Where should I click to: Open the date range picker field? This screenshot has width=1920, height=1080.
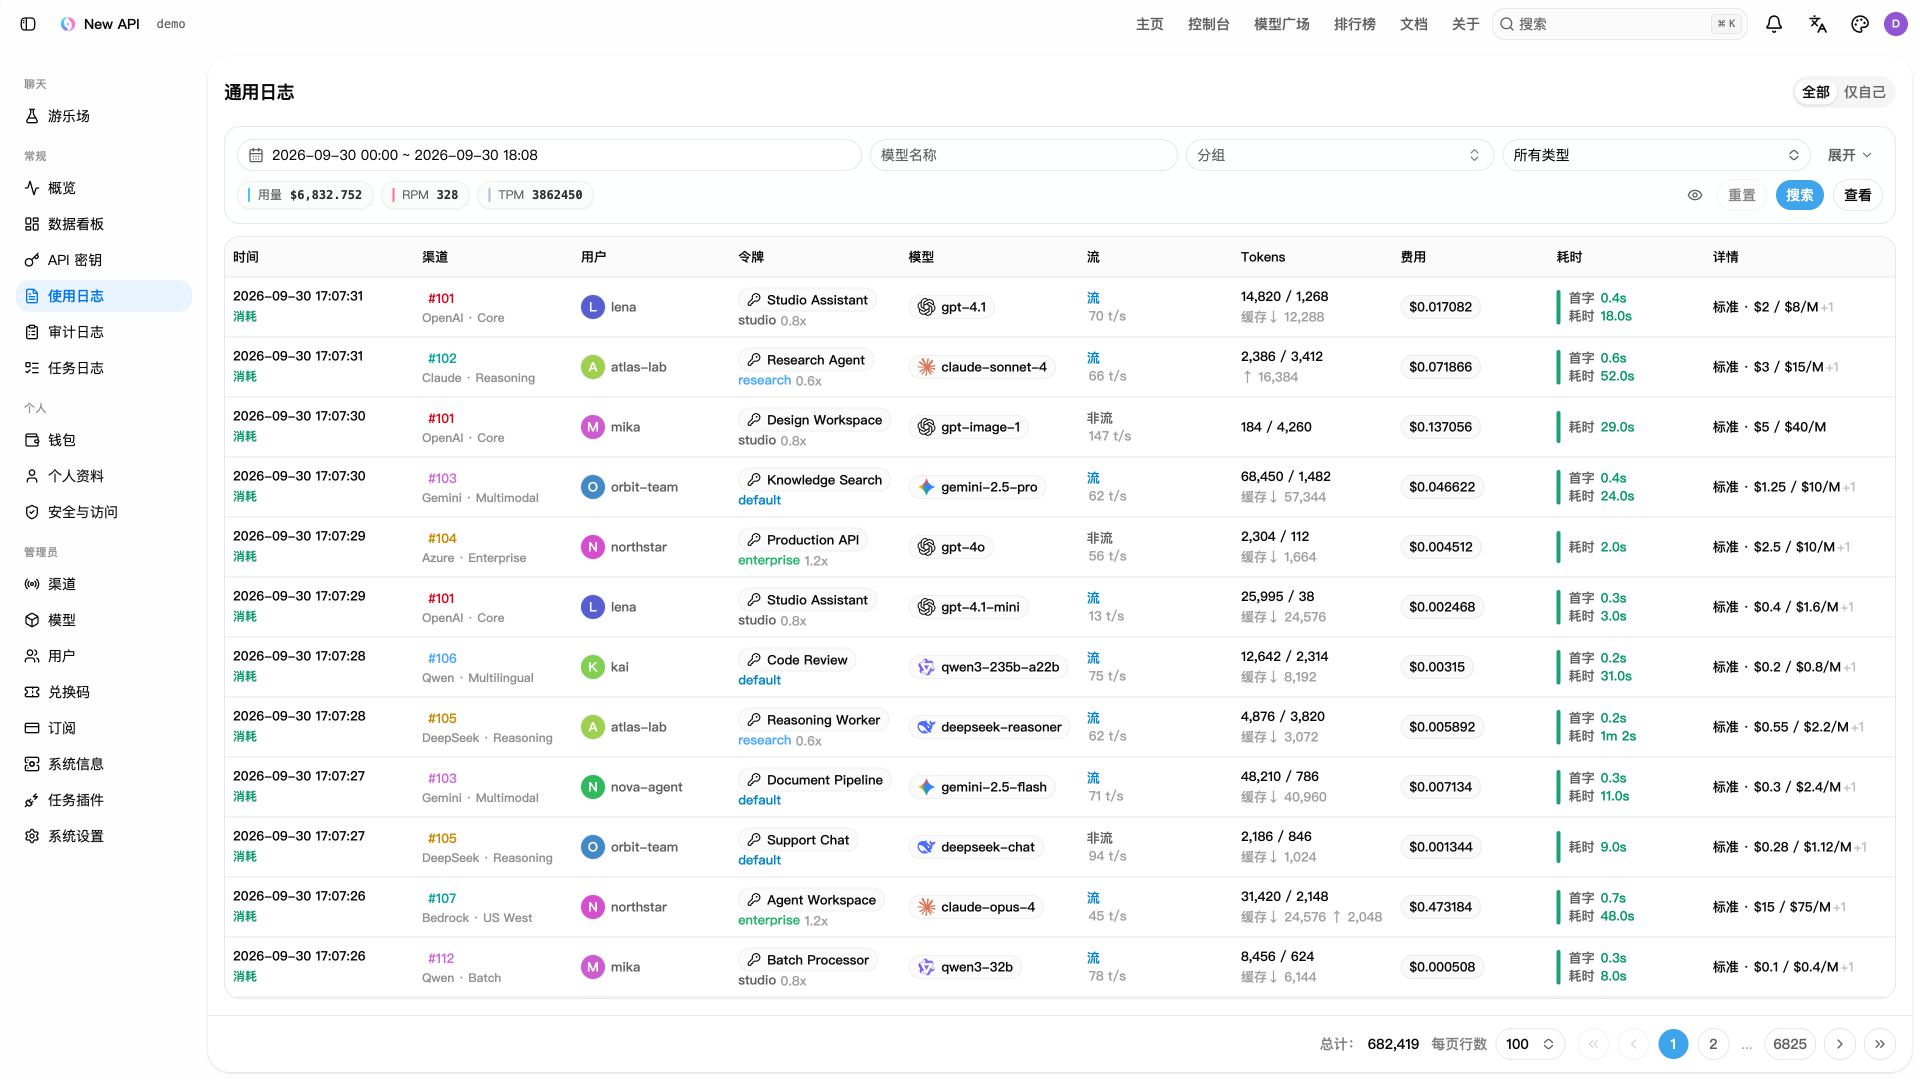click(x=549, y=155)
